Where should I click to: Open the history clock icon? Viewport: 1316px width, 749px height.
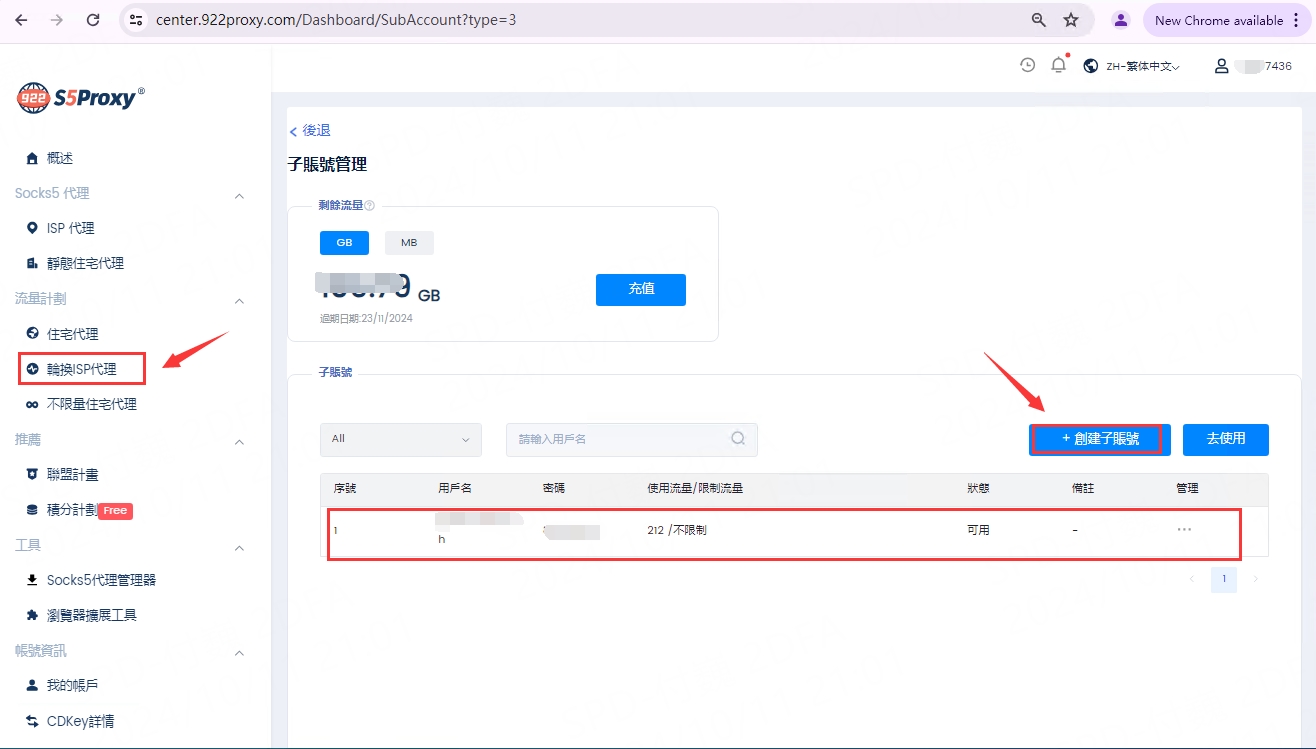(x=1027, y=66)
